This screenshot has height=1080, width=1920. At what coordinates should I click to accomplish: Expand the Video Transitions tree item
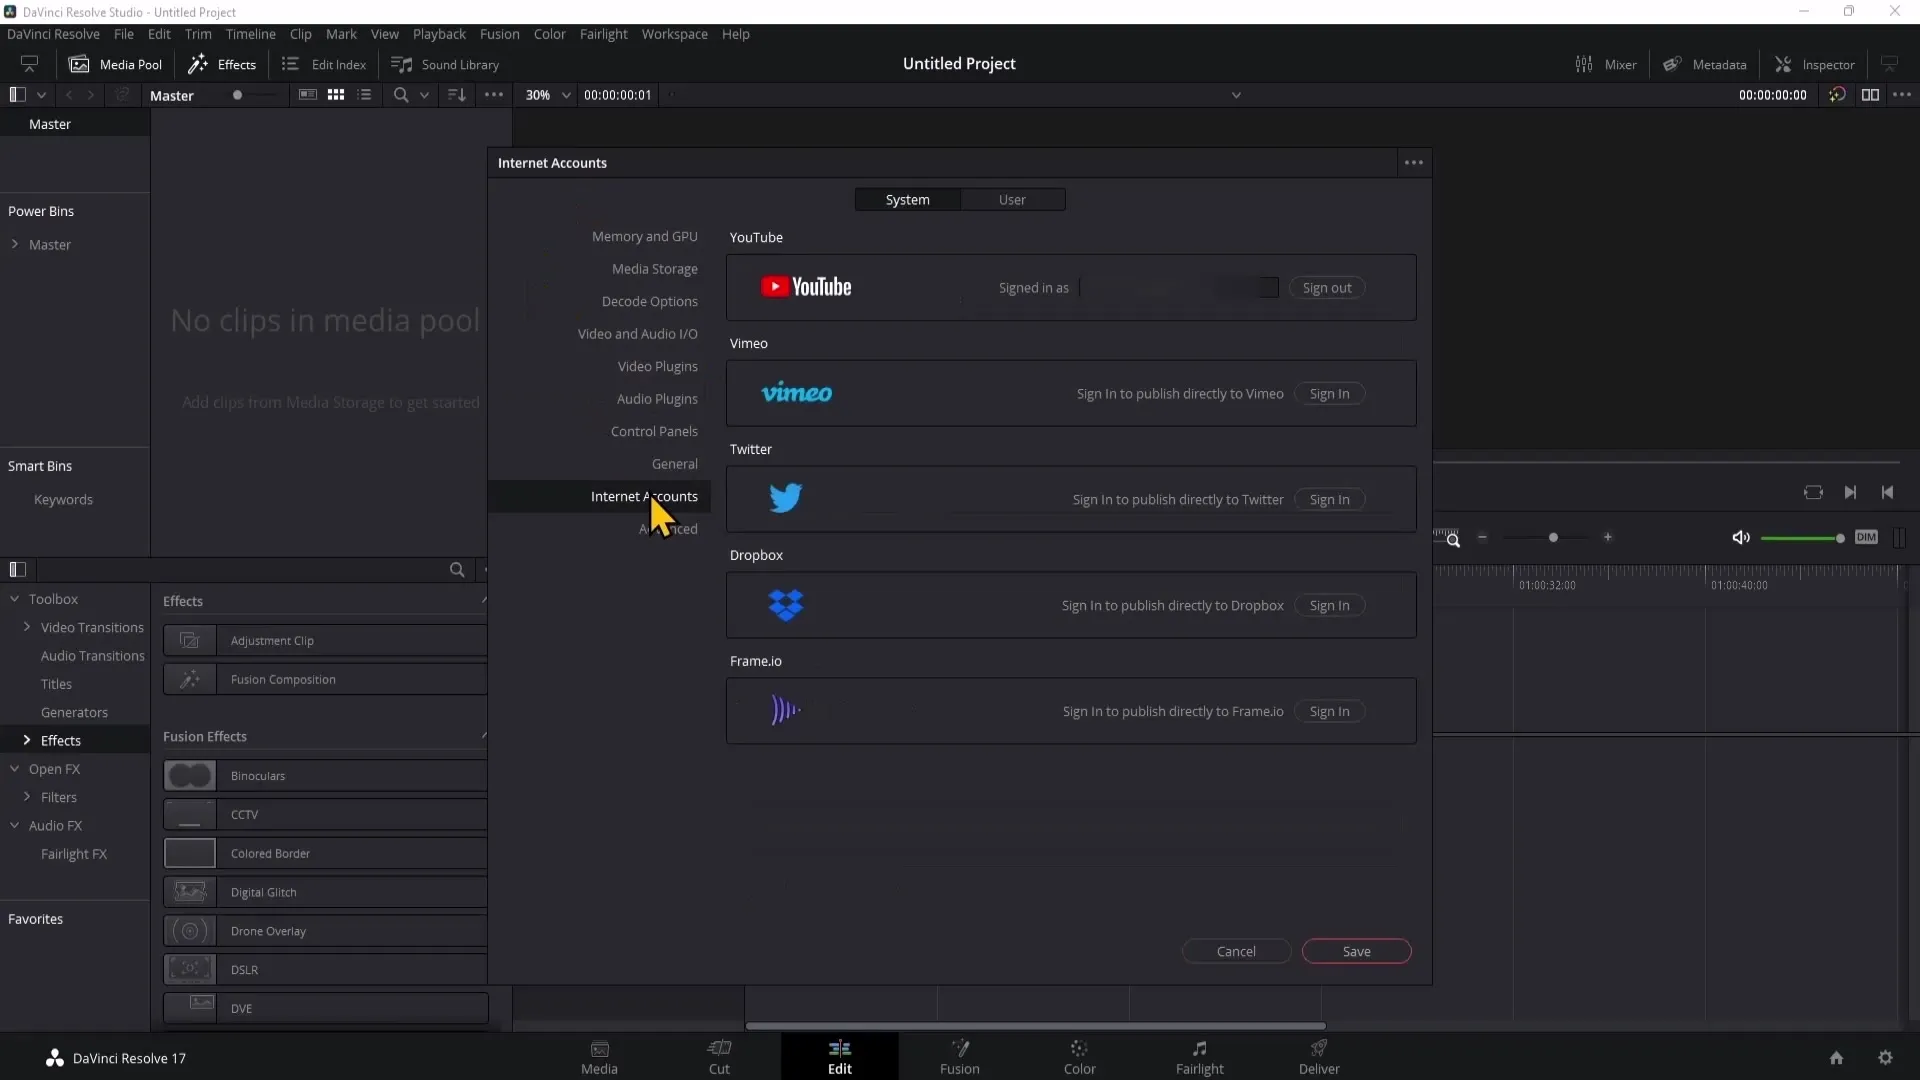point(27,627)
